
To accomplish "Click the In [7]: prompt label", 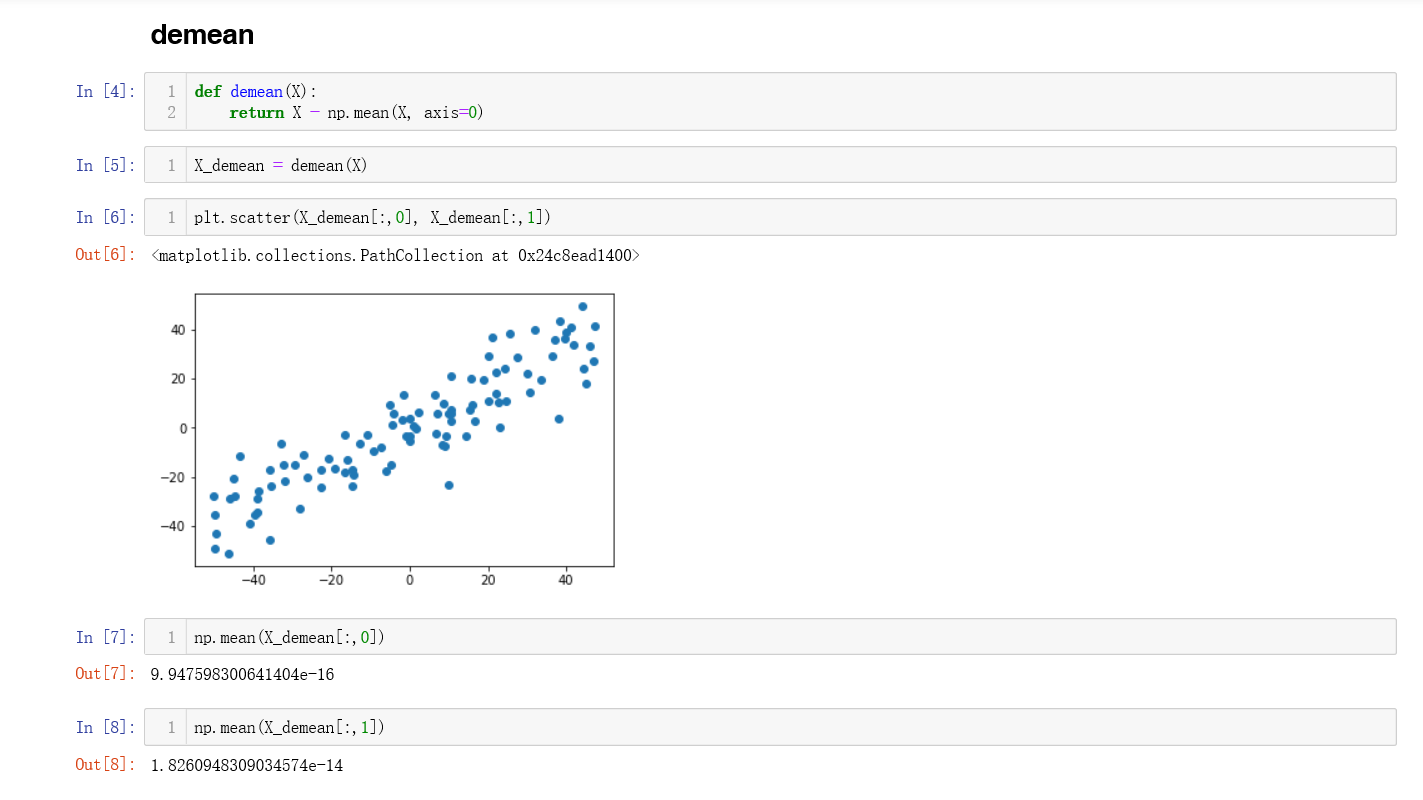I will (105, 637).
